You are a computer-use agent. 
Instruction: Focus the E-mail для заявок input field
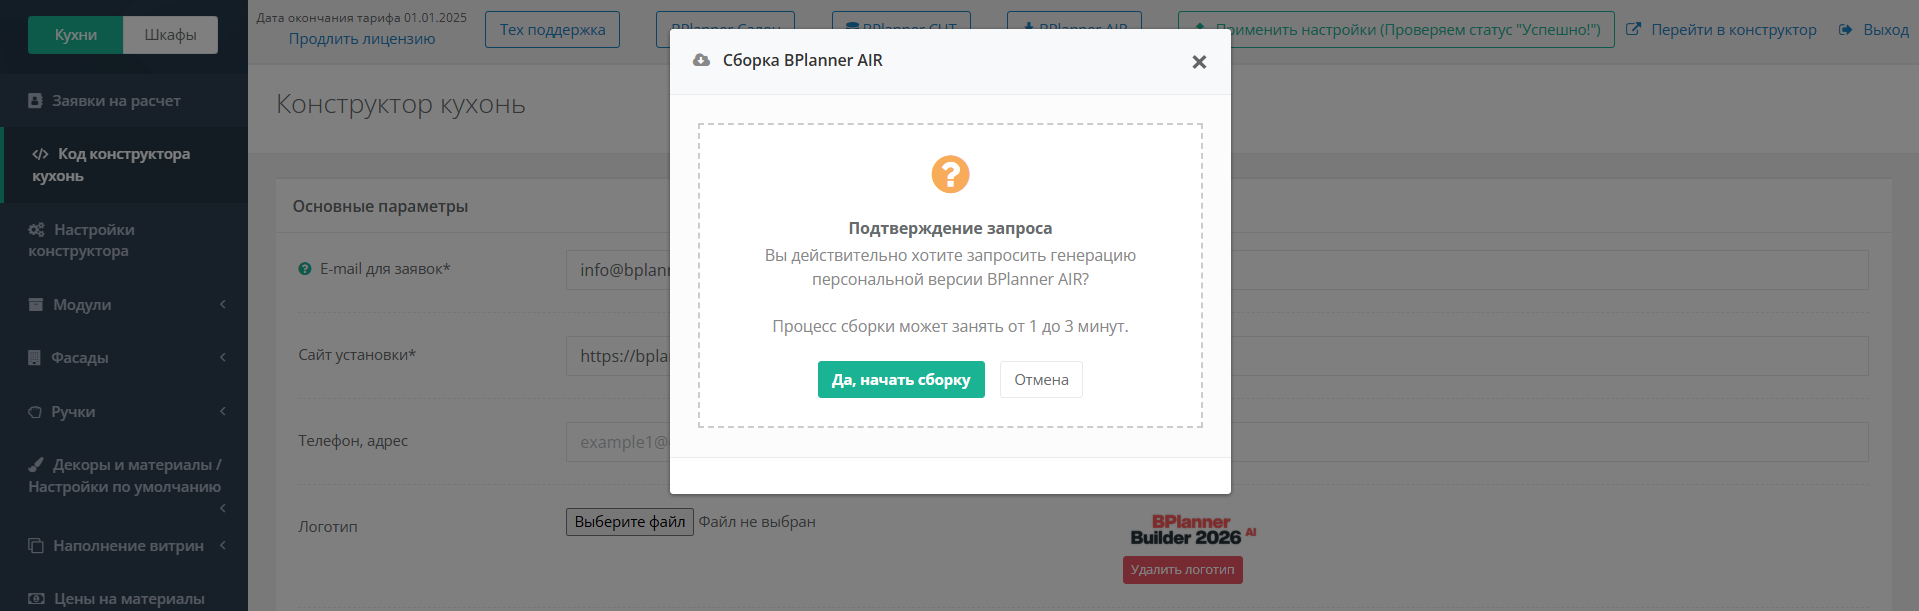pos(1217,270)
